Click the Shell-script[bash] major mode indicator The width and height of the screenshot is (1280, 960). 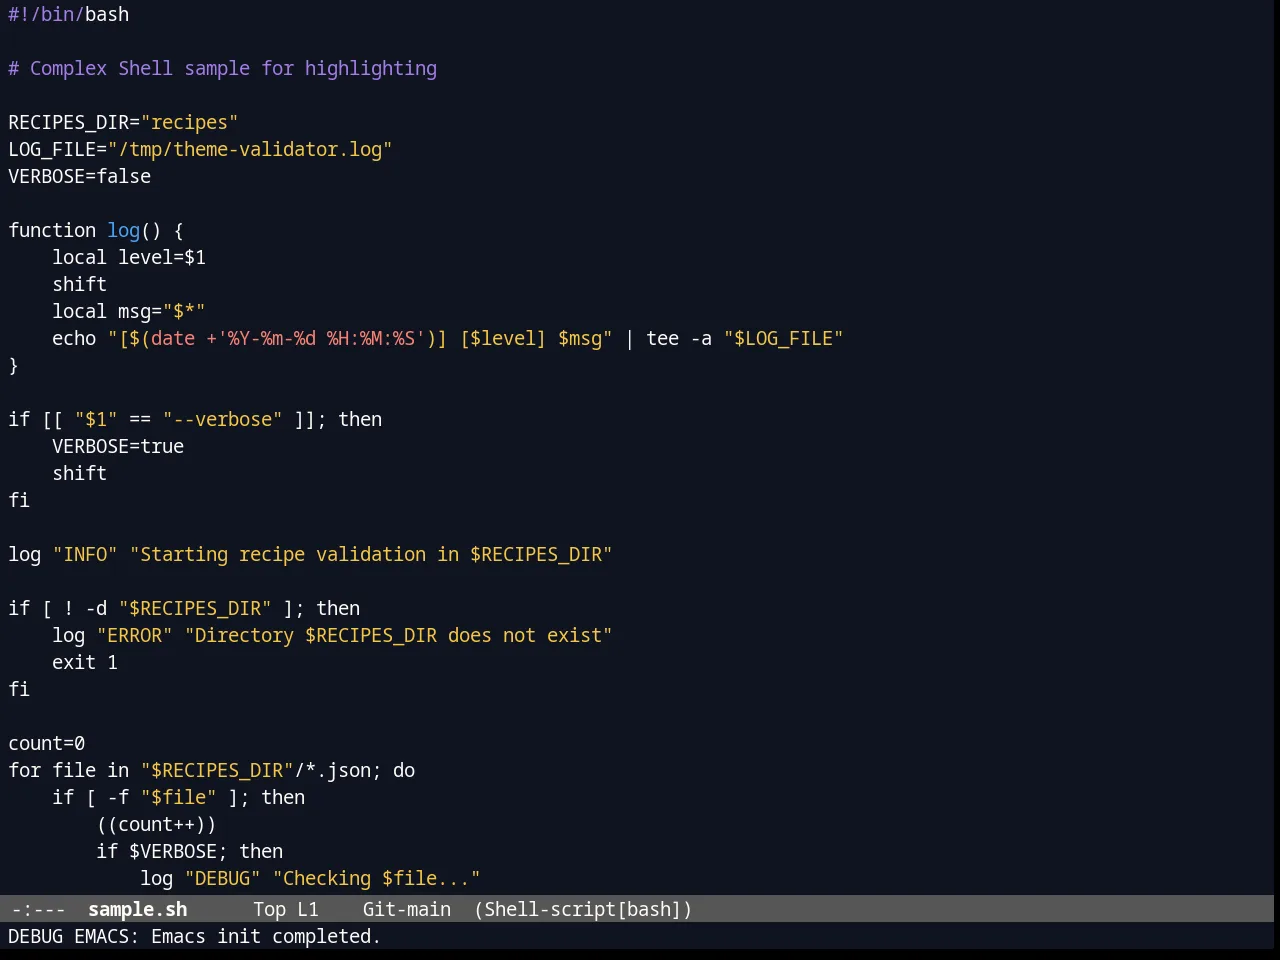(x=583, y=909)
